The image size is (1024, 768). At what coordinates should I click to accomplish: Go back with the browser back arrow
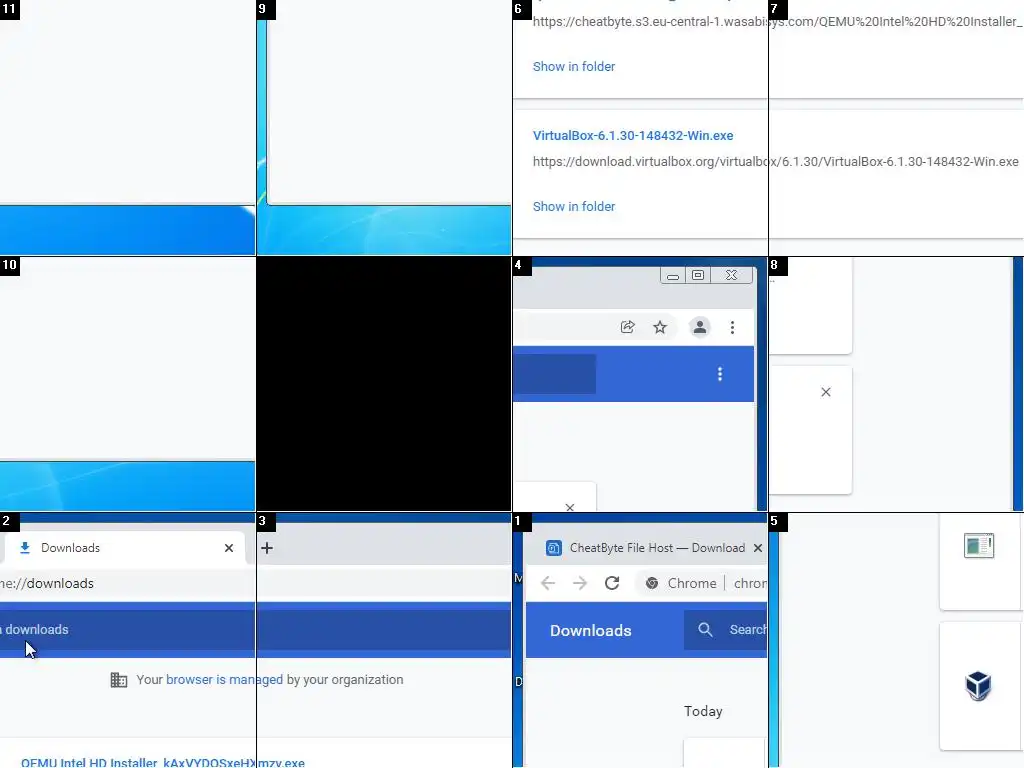[x=548, y=583]
